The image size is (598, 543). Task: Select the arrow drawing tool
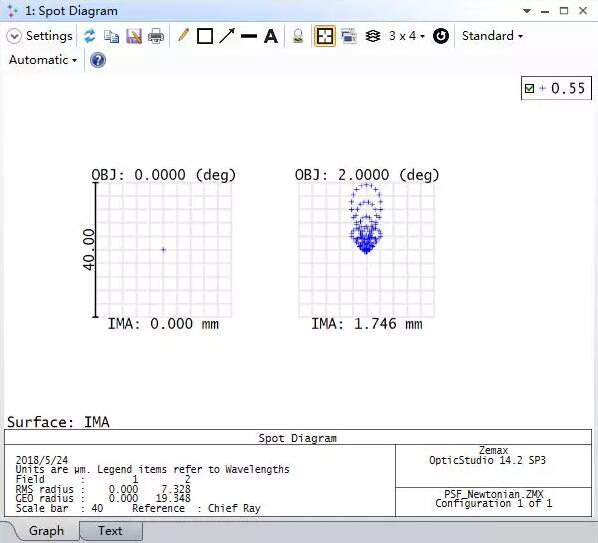(227, 36)
